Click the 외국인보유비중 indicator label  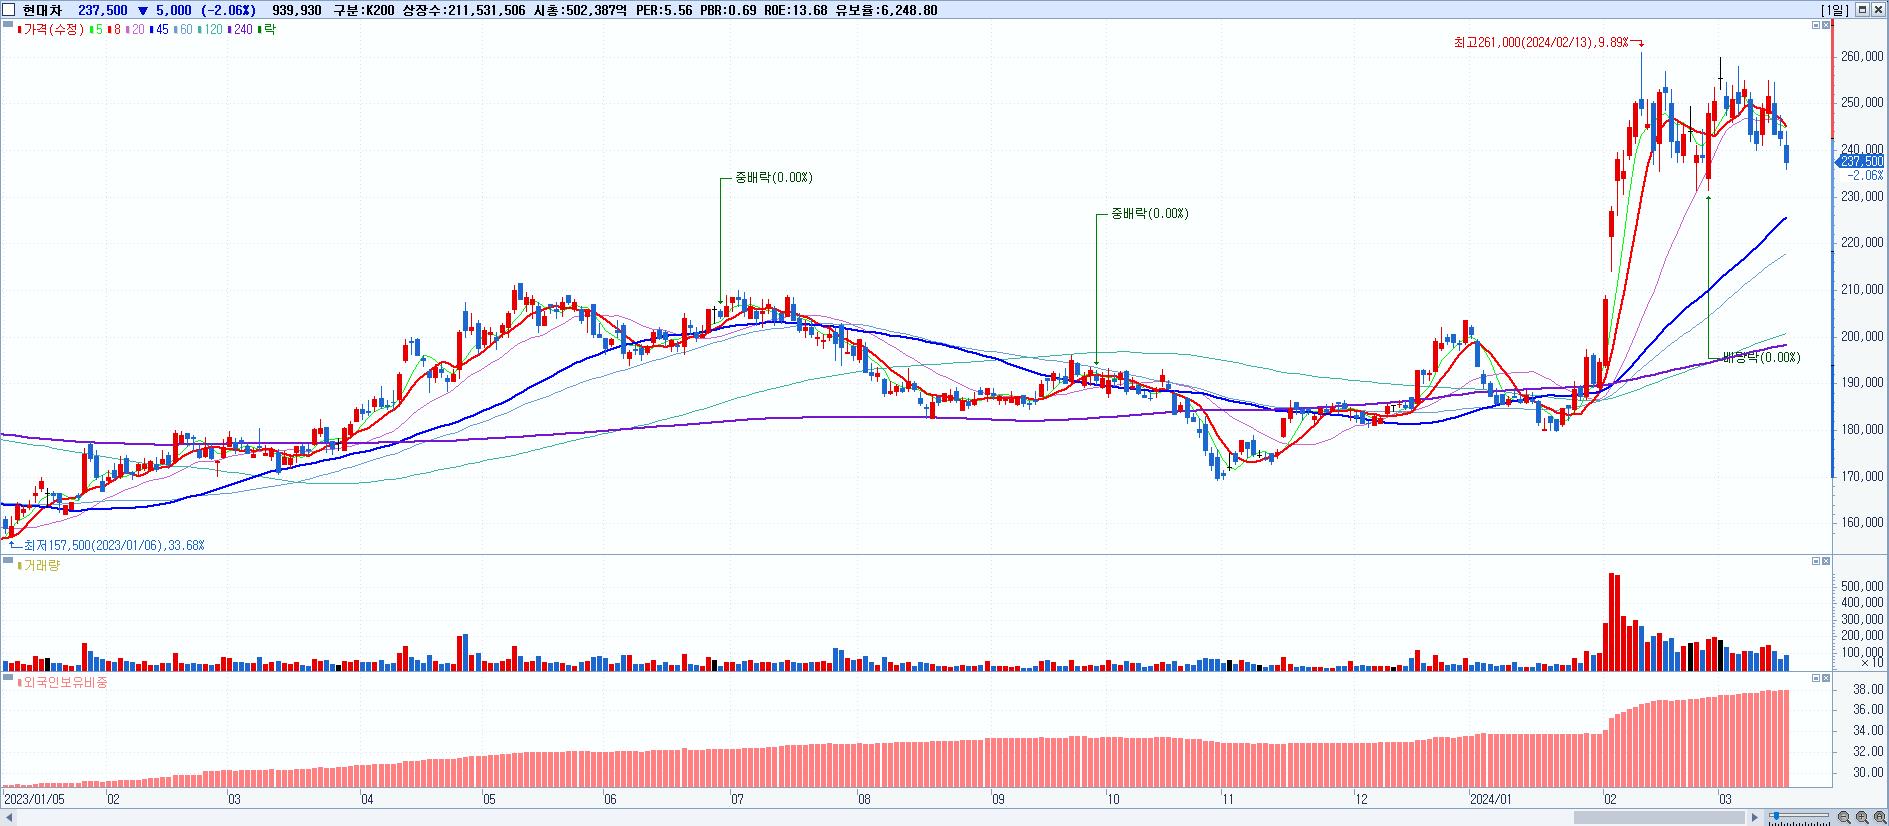[x=66, y=682]
